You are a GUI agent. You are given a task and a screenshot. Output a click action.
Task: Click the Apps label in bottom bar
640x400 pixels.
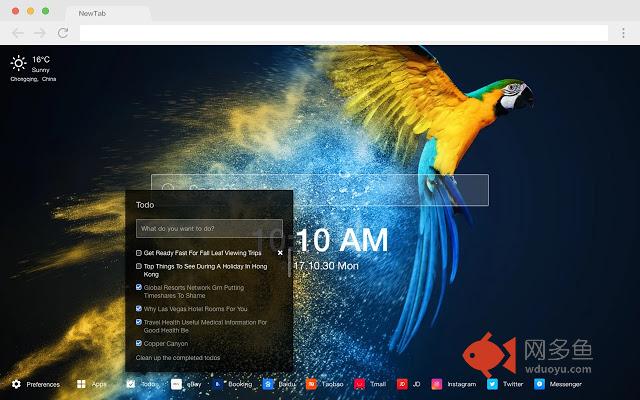[99, 384]
